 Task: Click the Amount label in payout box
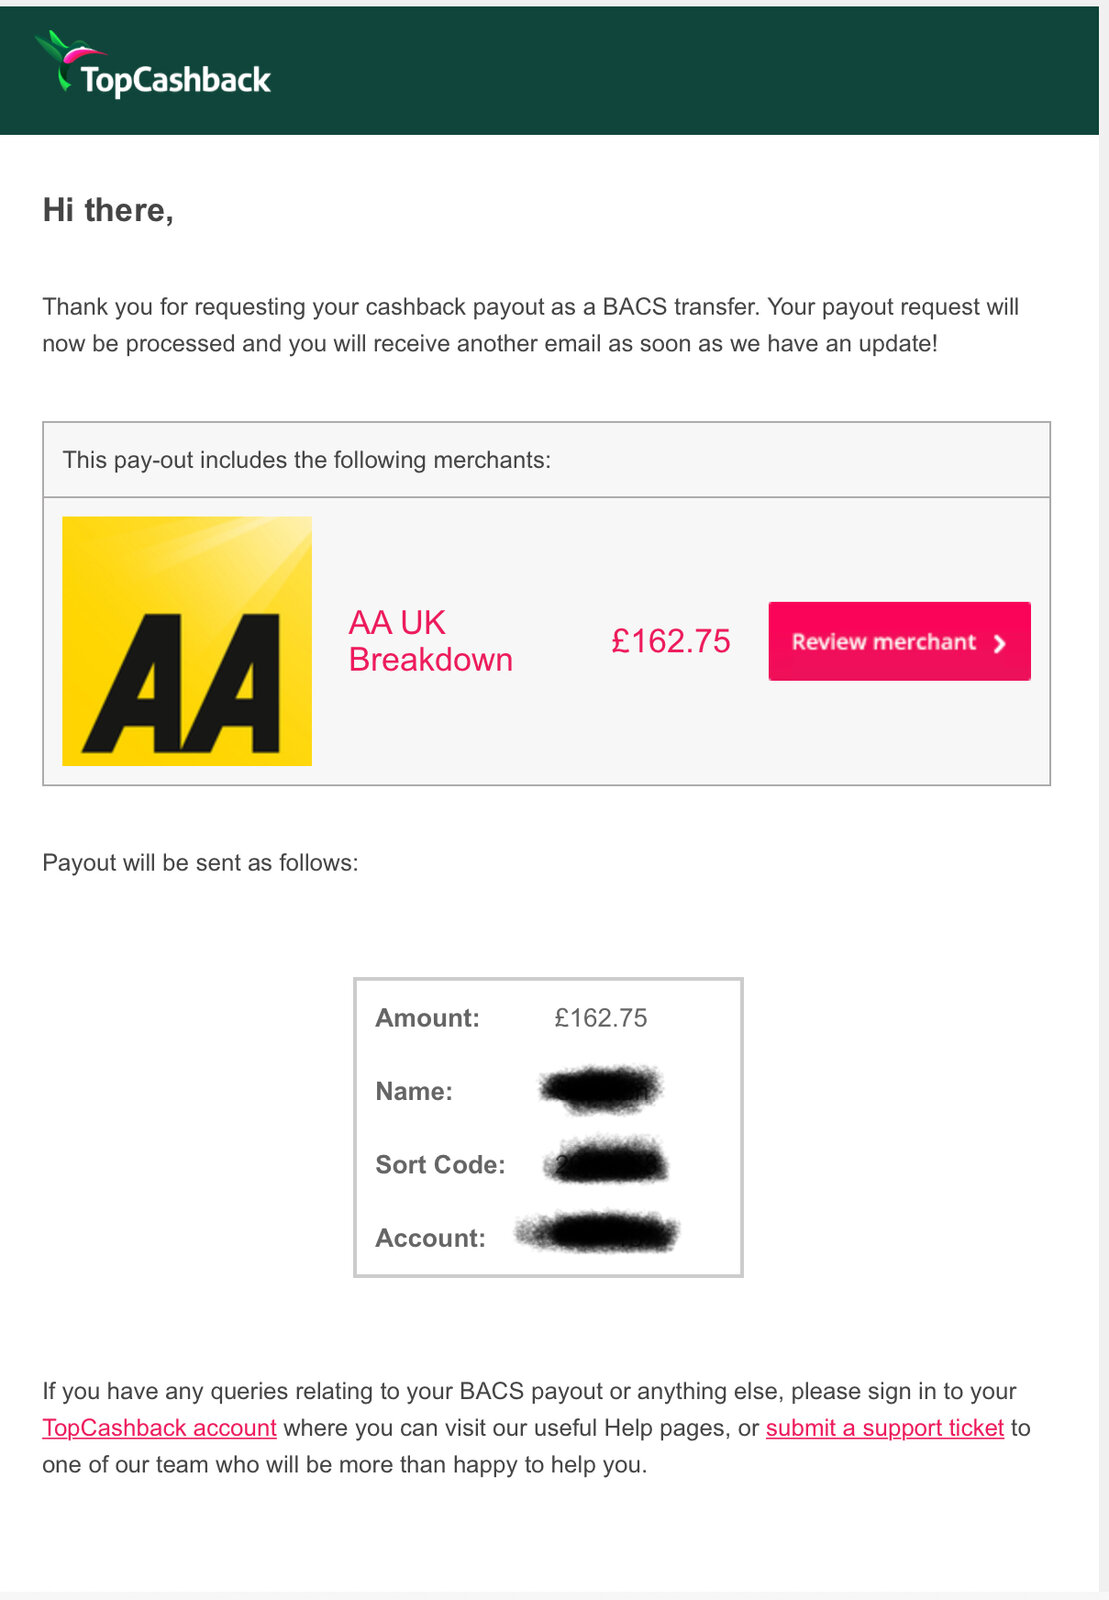(427, 1018)
